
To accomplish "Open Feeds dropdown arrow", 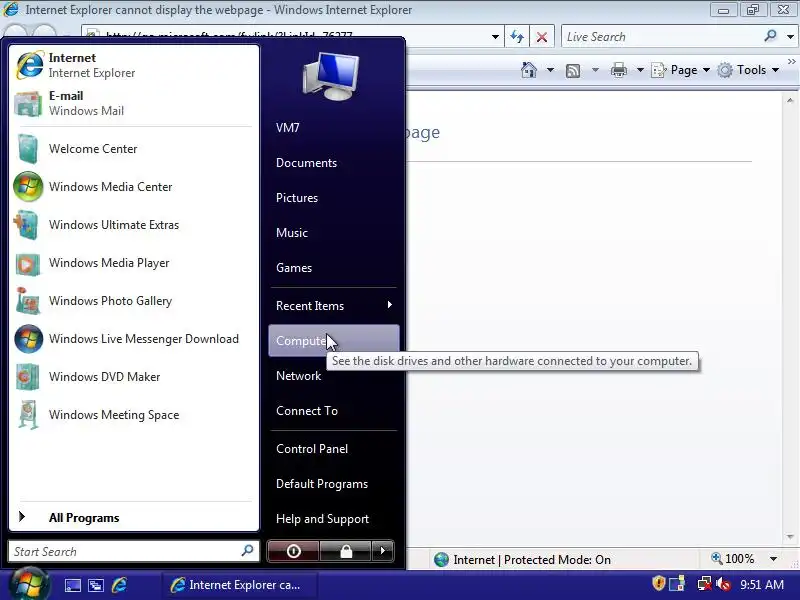I will [595, 70].
